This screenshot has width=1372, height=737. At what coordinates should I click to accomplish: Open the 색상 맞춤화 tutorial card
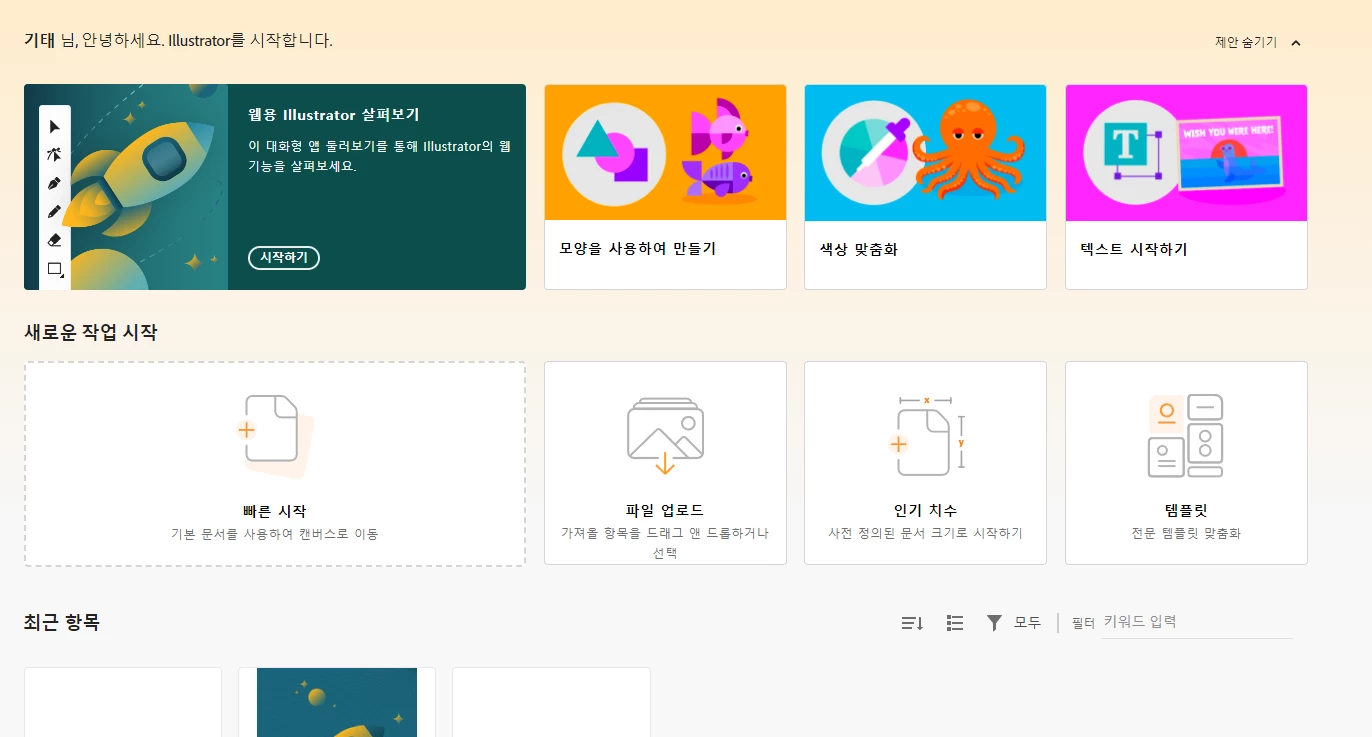(925, 187)
